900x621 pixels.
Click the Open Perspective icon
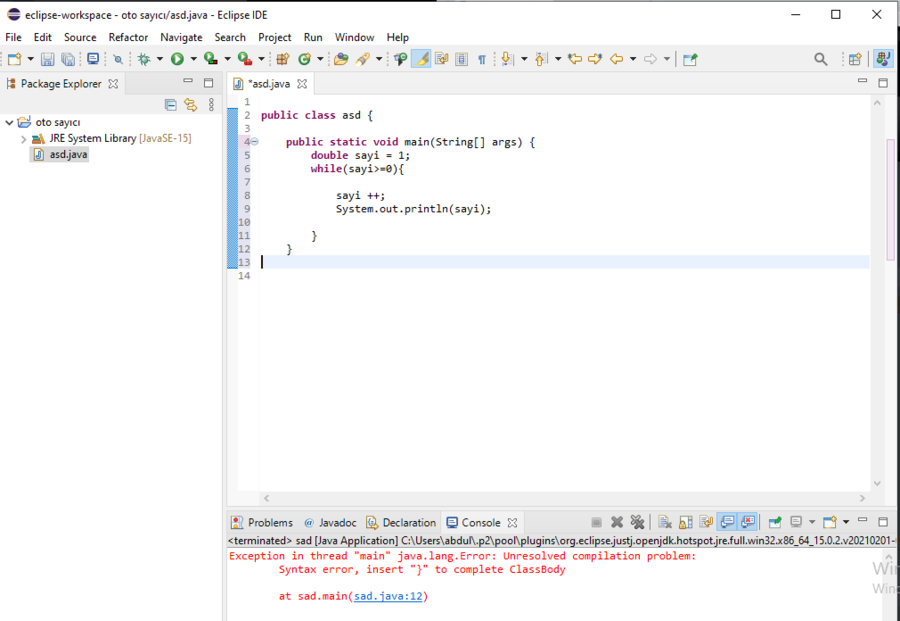coord(855,60)
